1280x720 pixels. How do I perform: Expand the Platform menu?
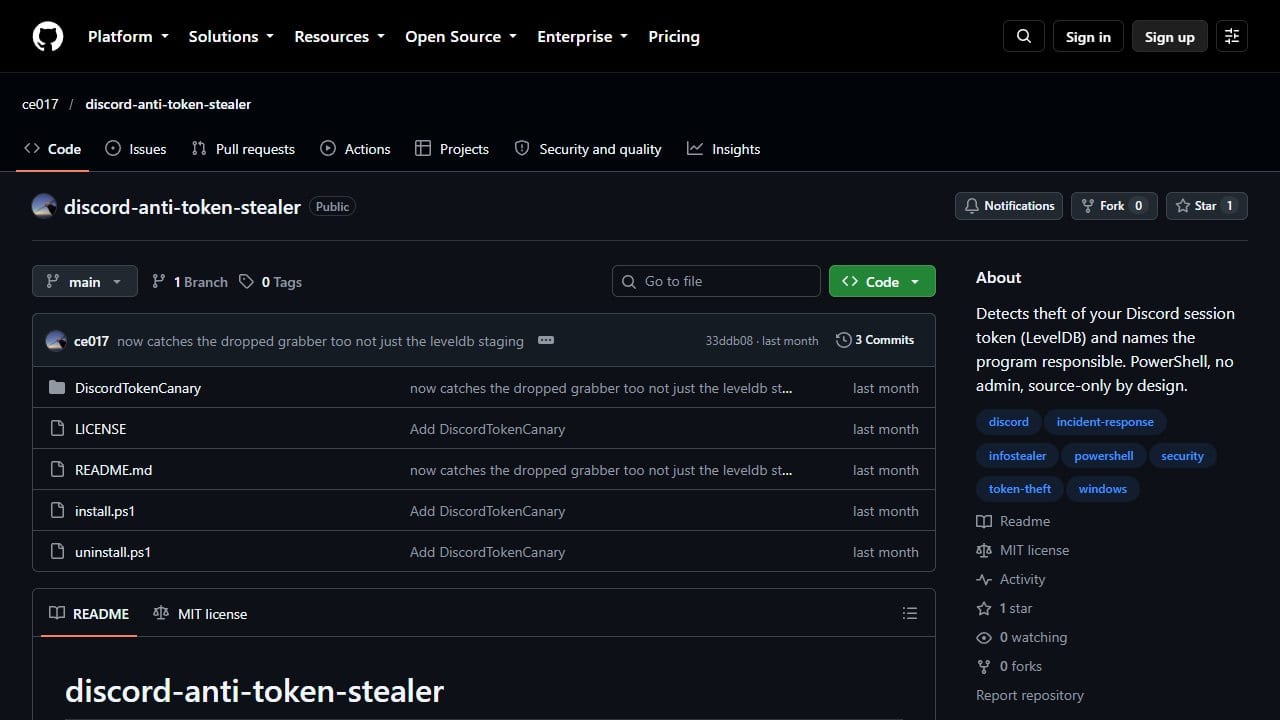pyautogui.click(x=129, y=36)
